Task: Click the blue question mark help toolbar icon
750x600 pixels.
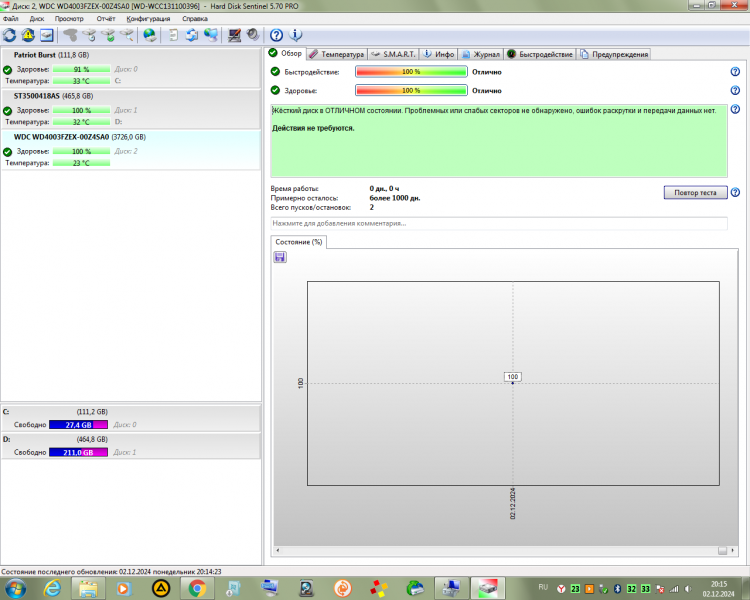Action: (276, 35)
